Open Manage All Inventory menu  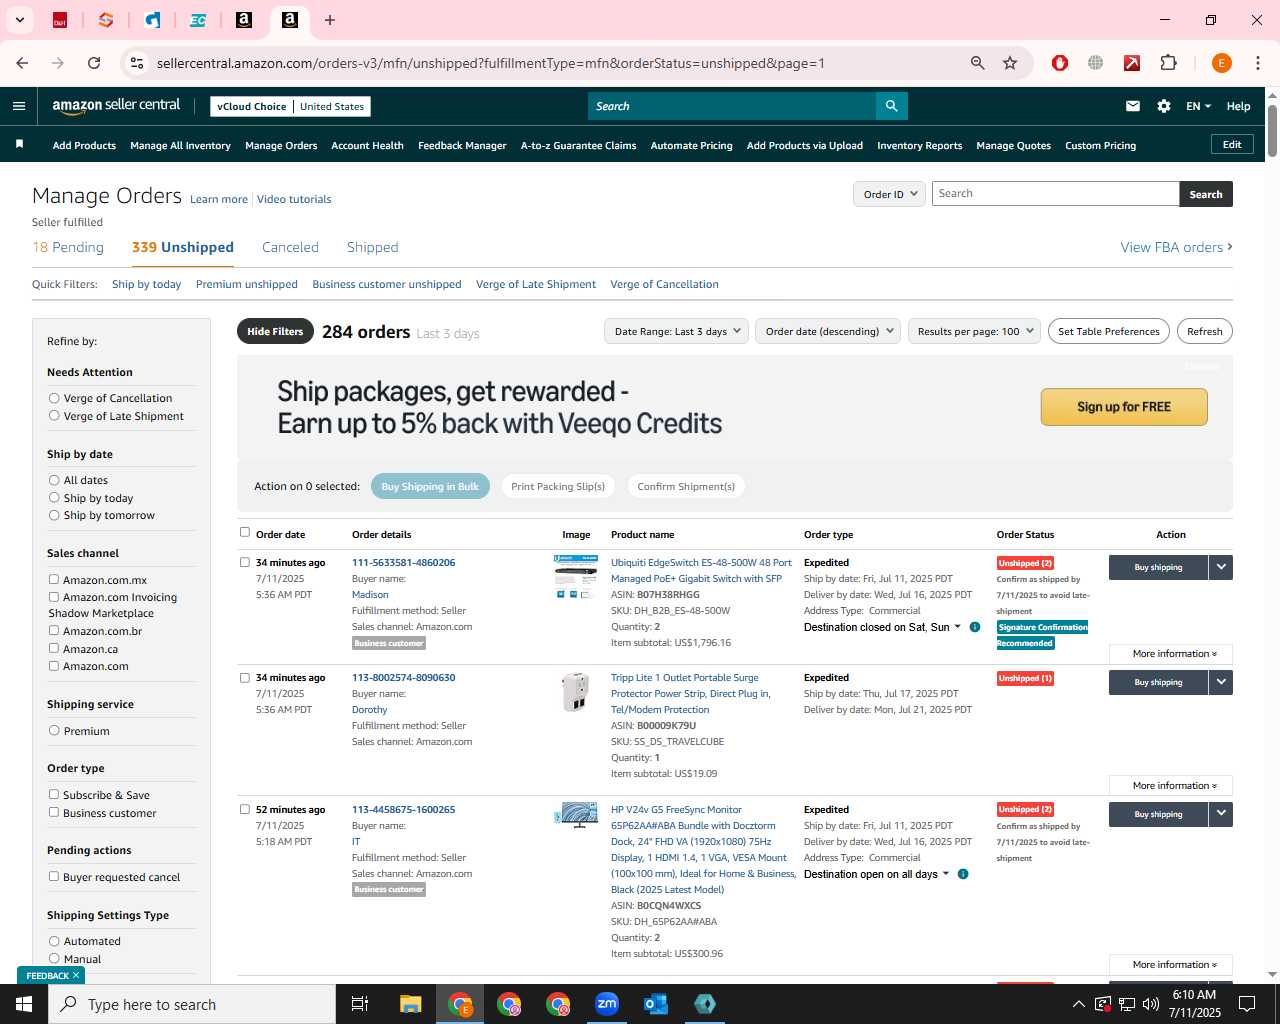(x=180, y=145)
